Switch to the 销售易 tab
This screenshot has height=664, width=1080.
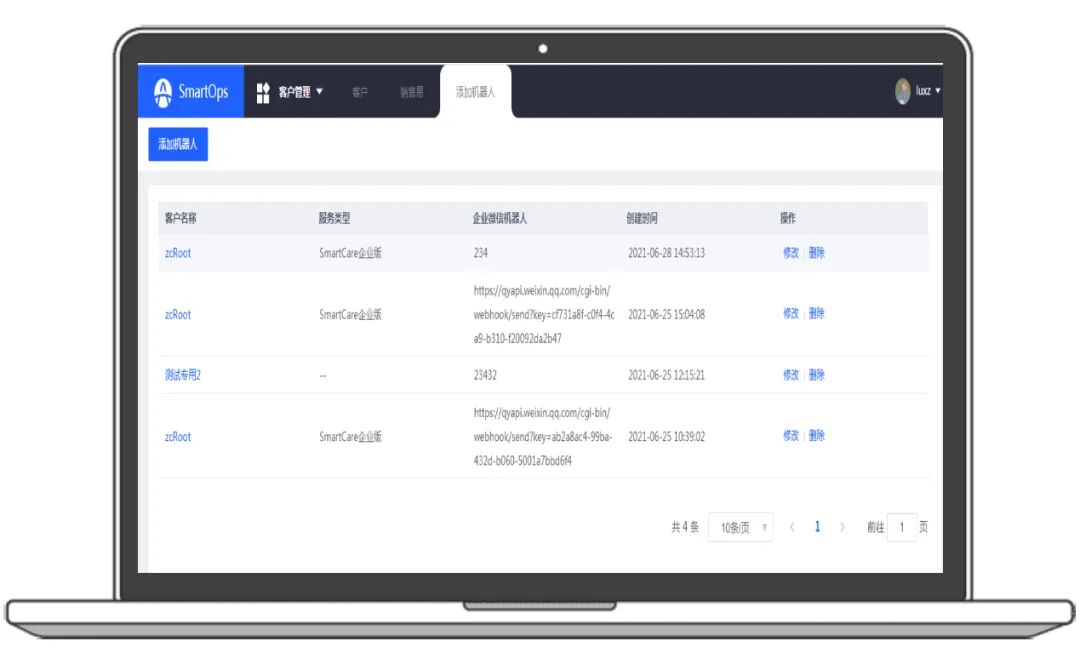point(412,92)
